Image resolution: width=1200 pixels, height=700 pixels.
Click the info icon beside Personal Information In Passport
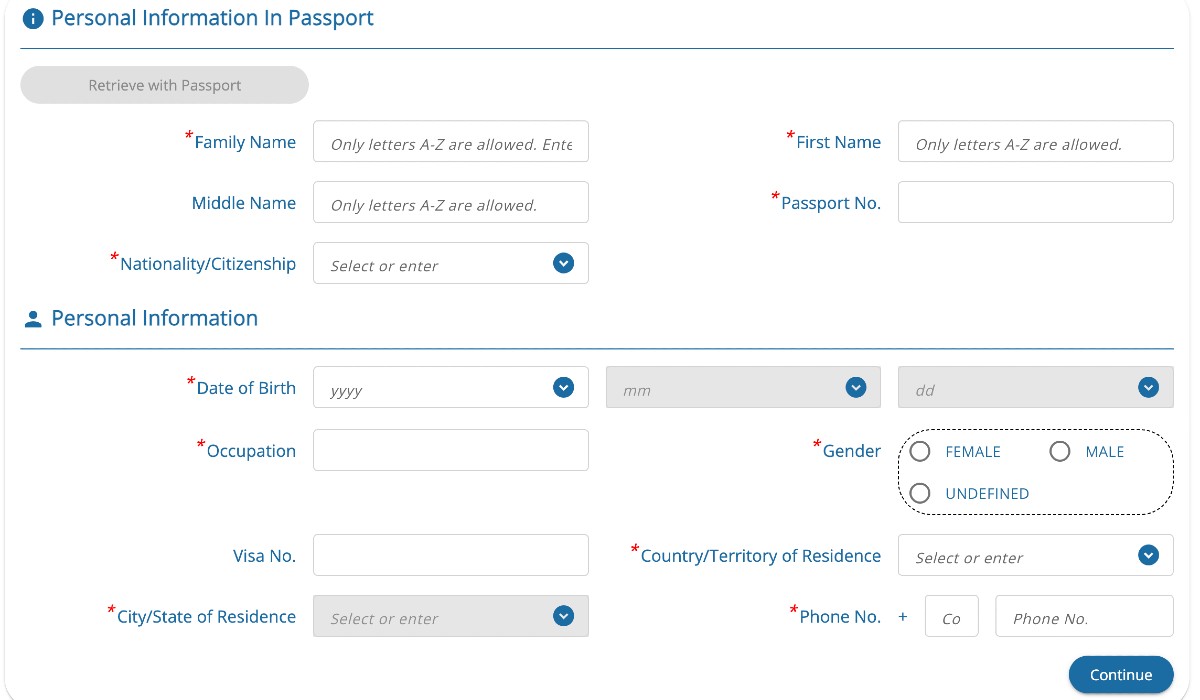pos(33,19)
